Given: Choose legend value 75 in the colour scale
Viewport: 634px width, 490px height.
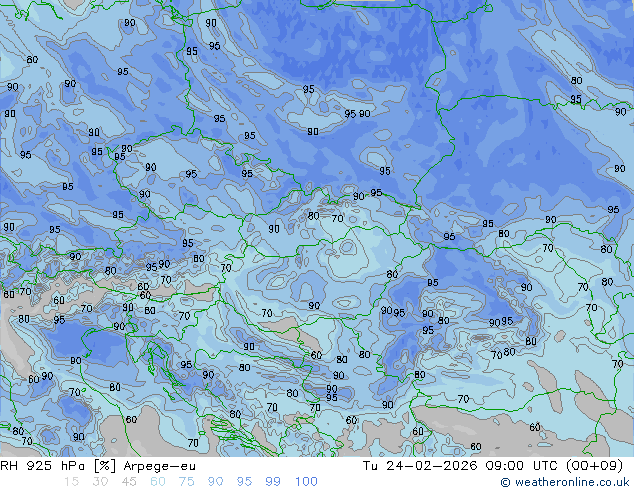Looking at the screenshot, I should click(186, 482).
